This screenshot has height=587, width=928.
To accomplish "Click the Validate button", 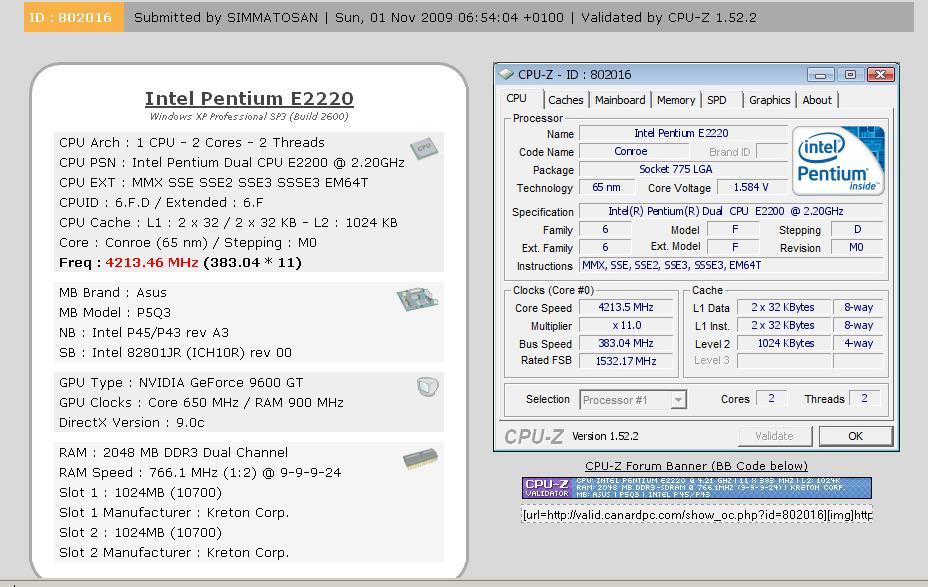I will pyautogui.click(x=774, y=436).
